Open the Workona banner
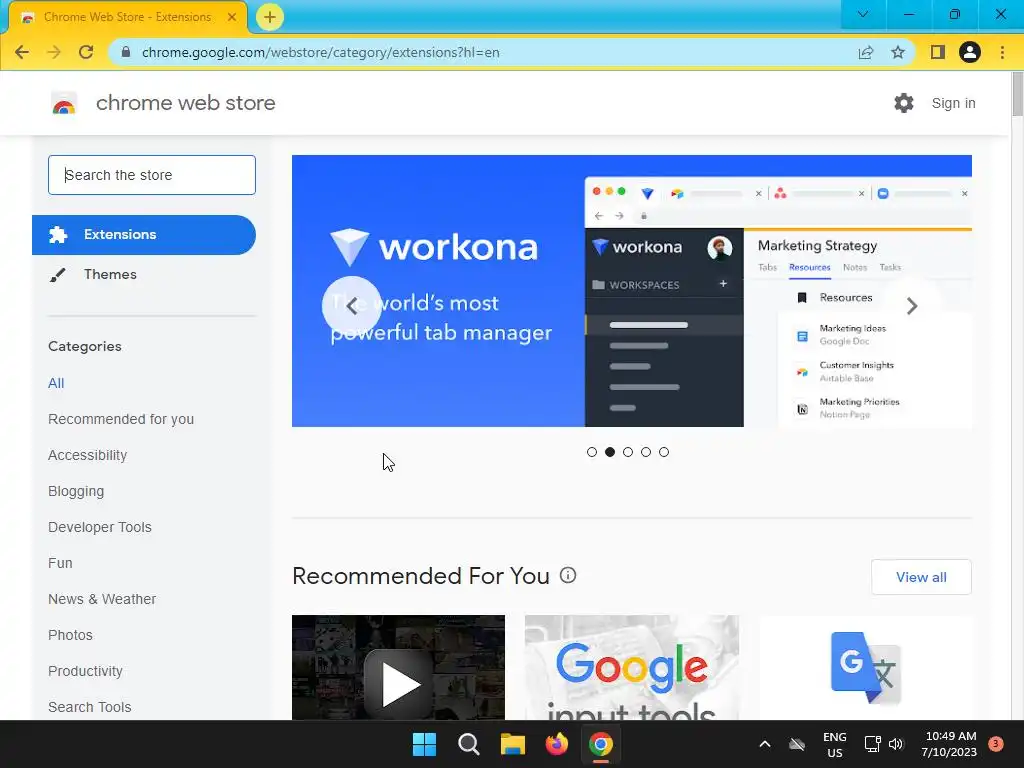 pyautogui.click(x=632, y=291)
